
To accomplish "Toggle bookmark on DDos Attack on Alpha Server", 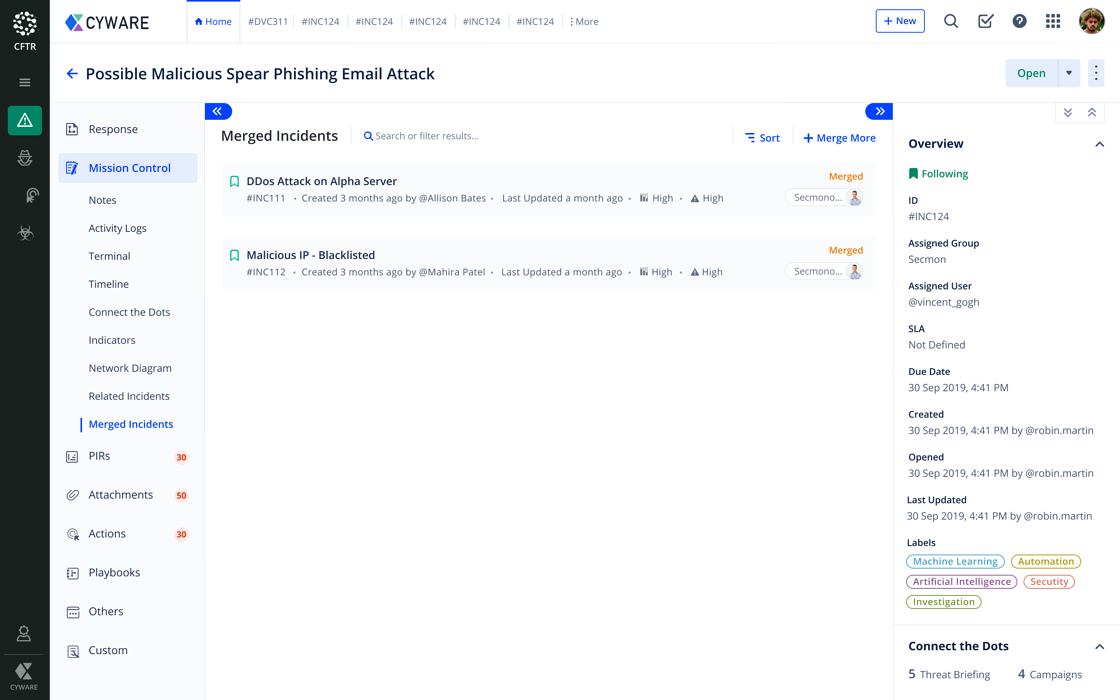I will tap(235, 182).
